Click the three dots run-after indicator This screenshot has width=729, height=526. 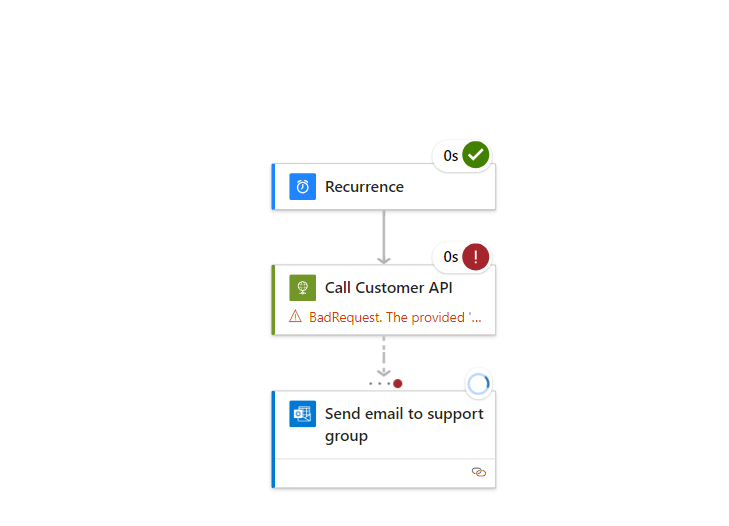coord(379,384)
